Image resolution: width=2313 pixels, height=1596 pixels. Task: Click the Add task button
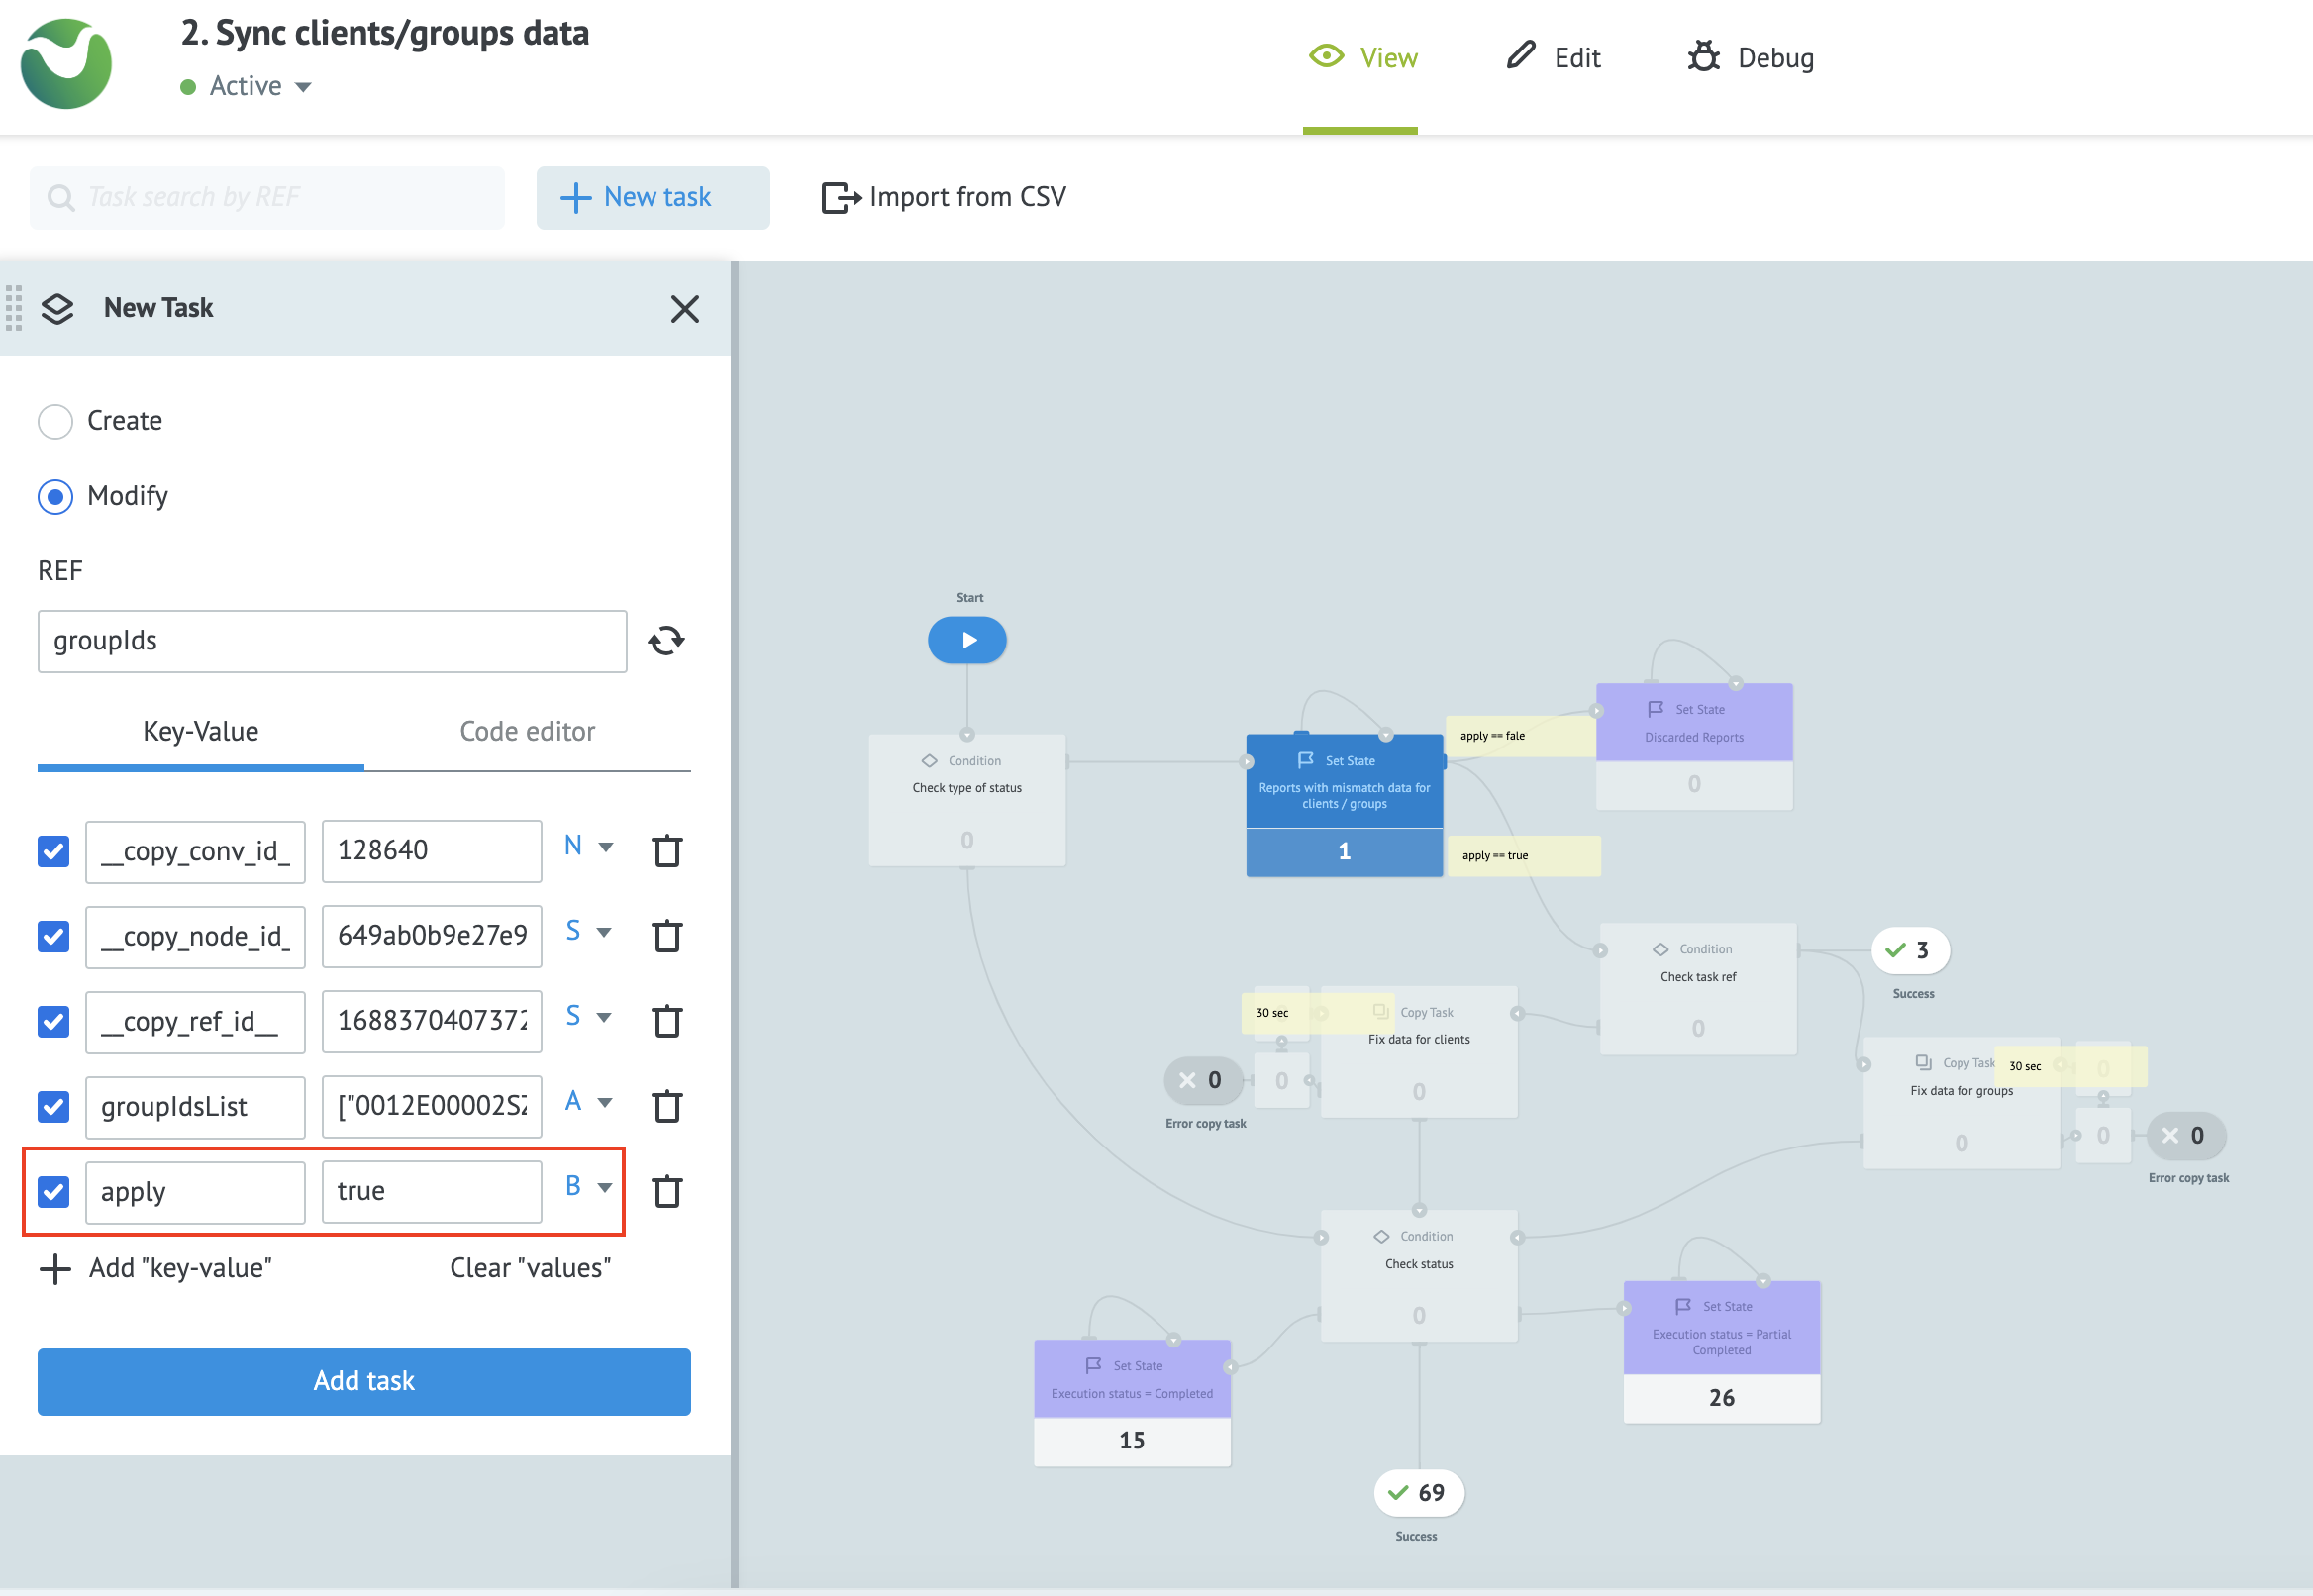(364, 1381)
